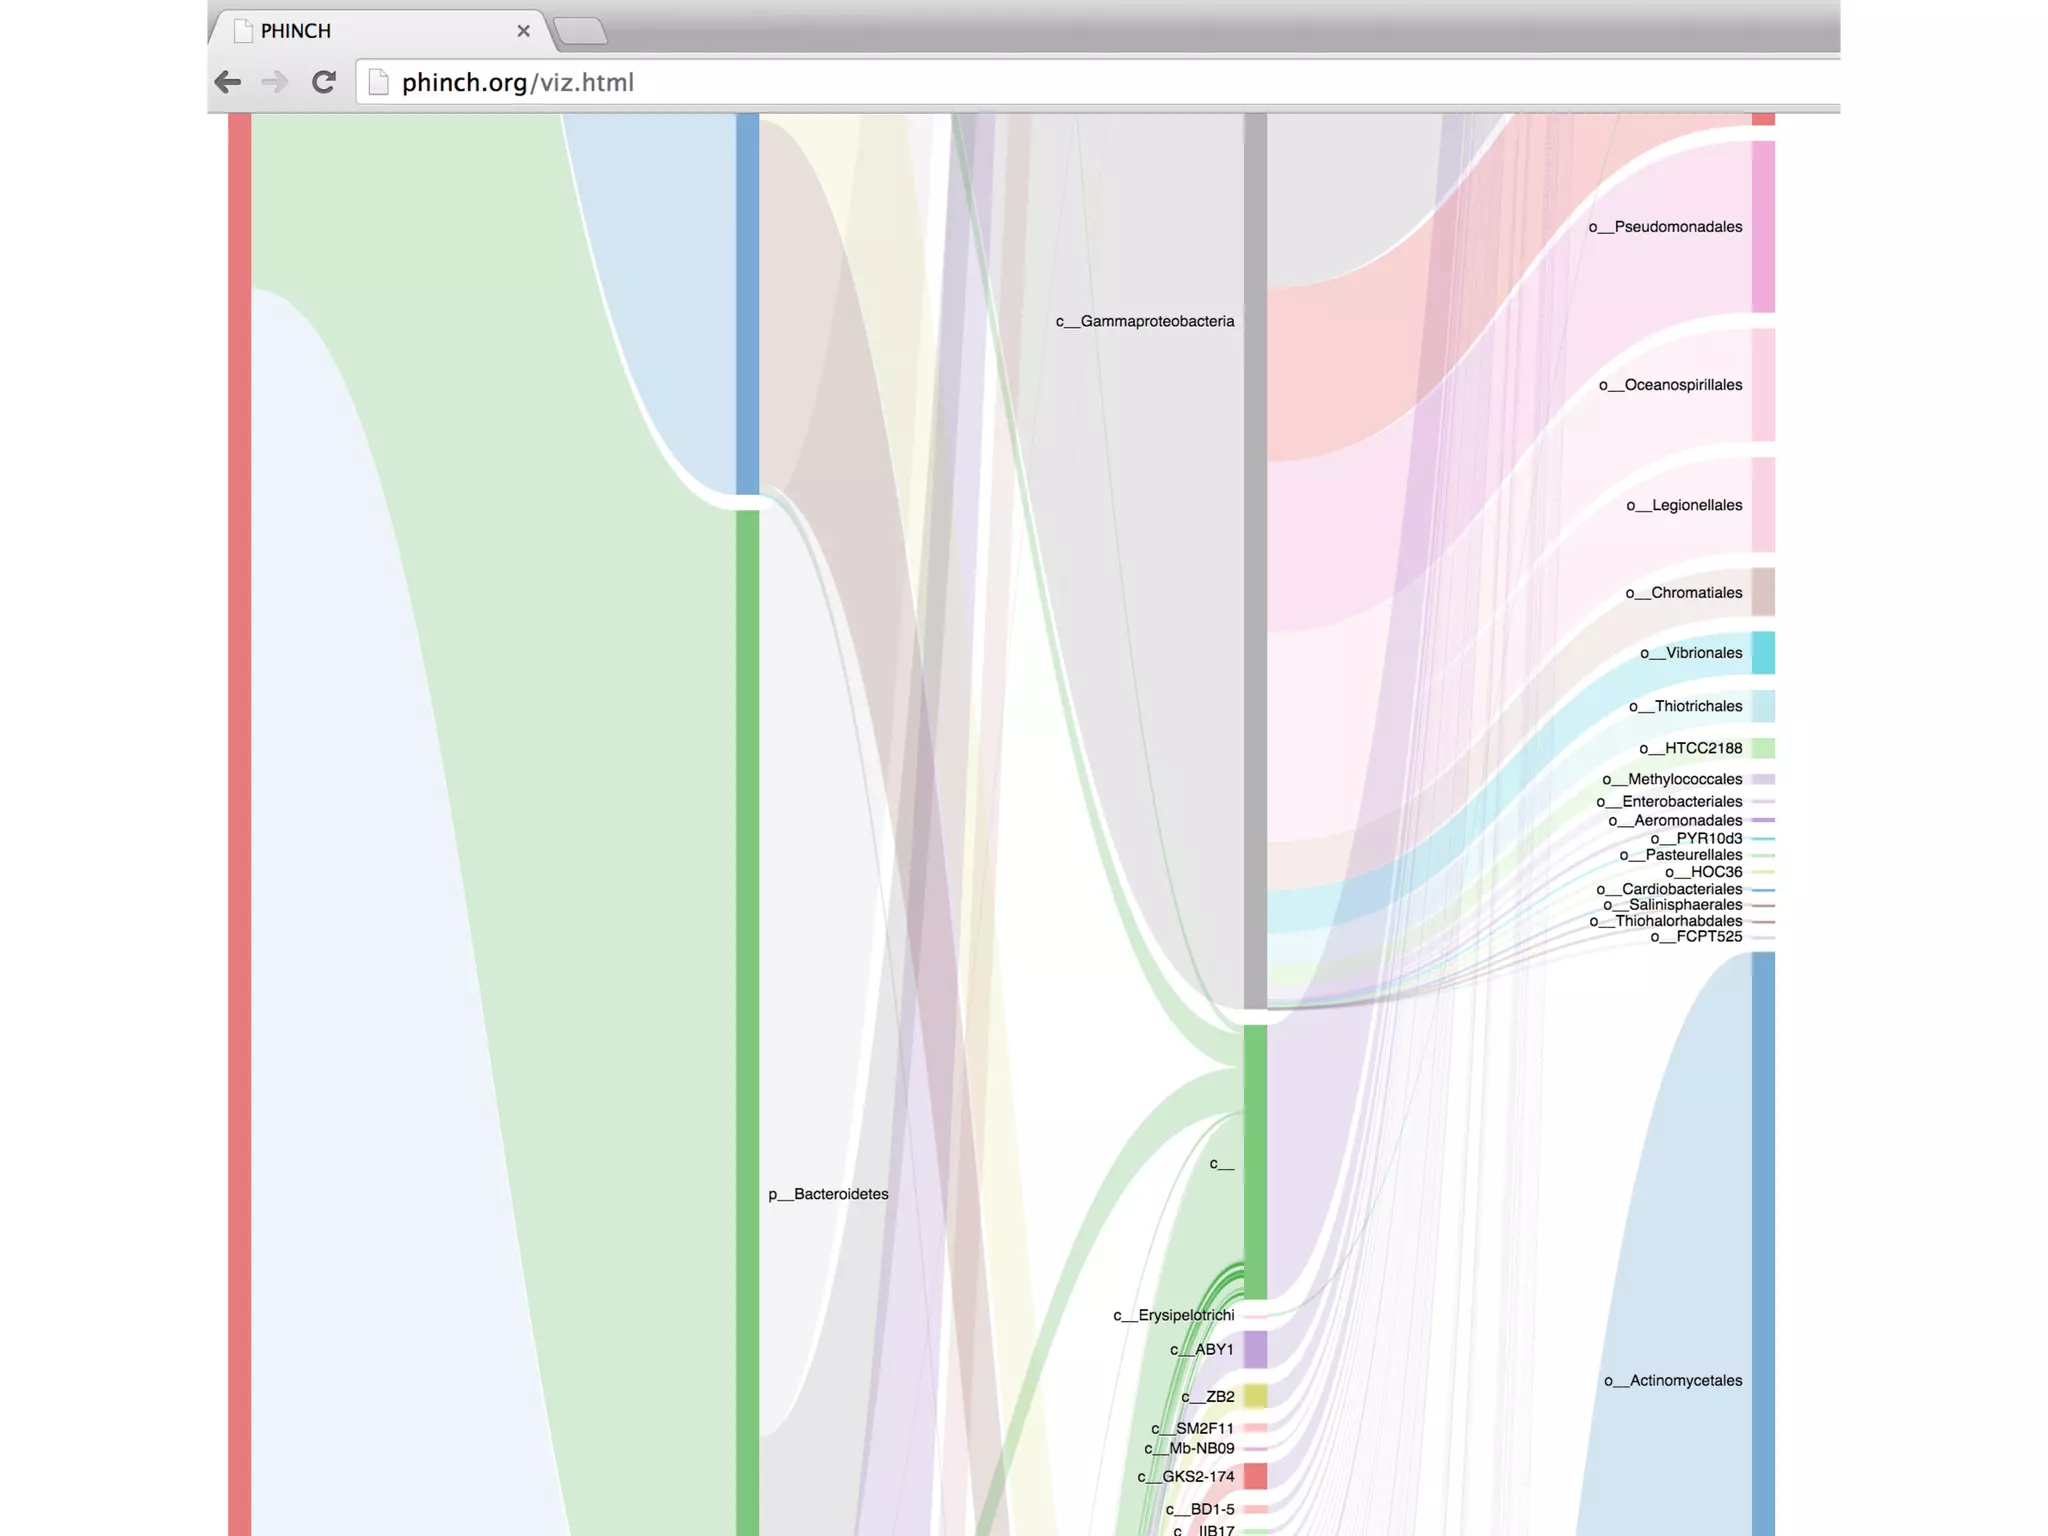
Task: Click the c__Gammaproteobacteria gray node bar
Action: (1255, 560)
